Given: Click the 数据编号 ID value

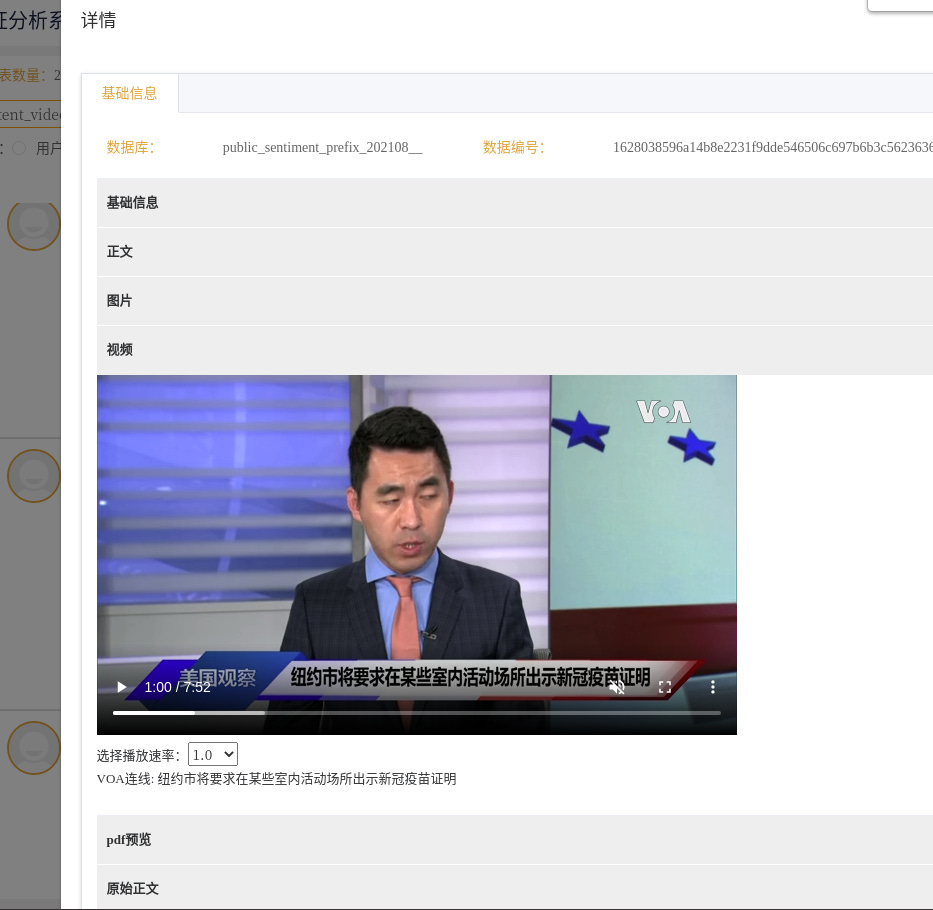Looking at the screenshot, I should (x=773, y=148).
